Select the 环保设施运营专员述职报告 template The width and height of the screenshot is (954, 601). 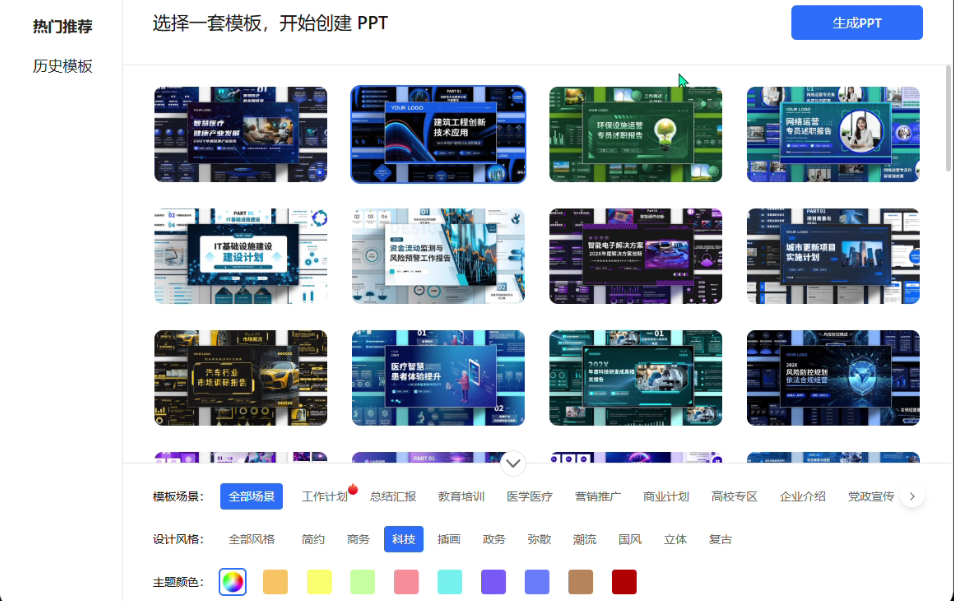coord(635,134)
